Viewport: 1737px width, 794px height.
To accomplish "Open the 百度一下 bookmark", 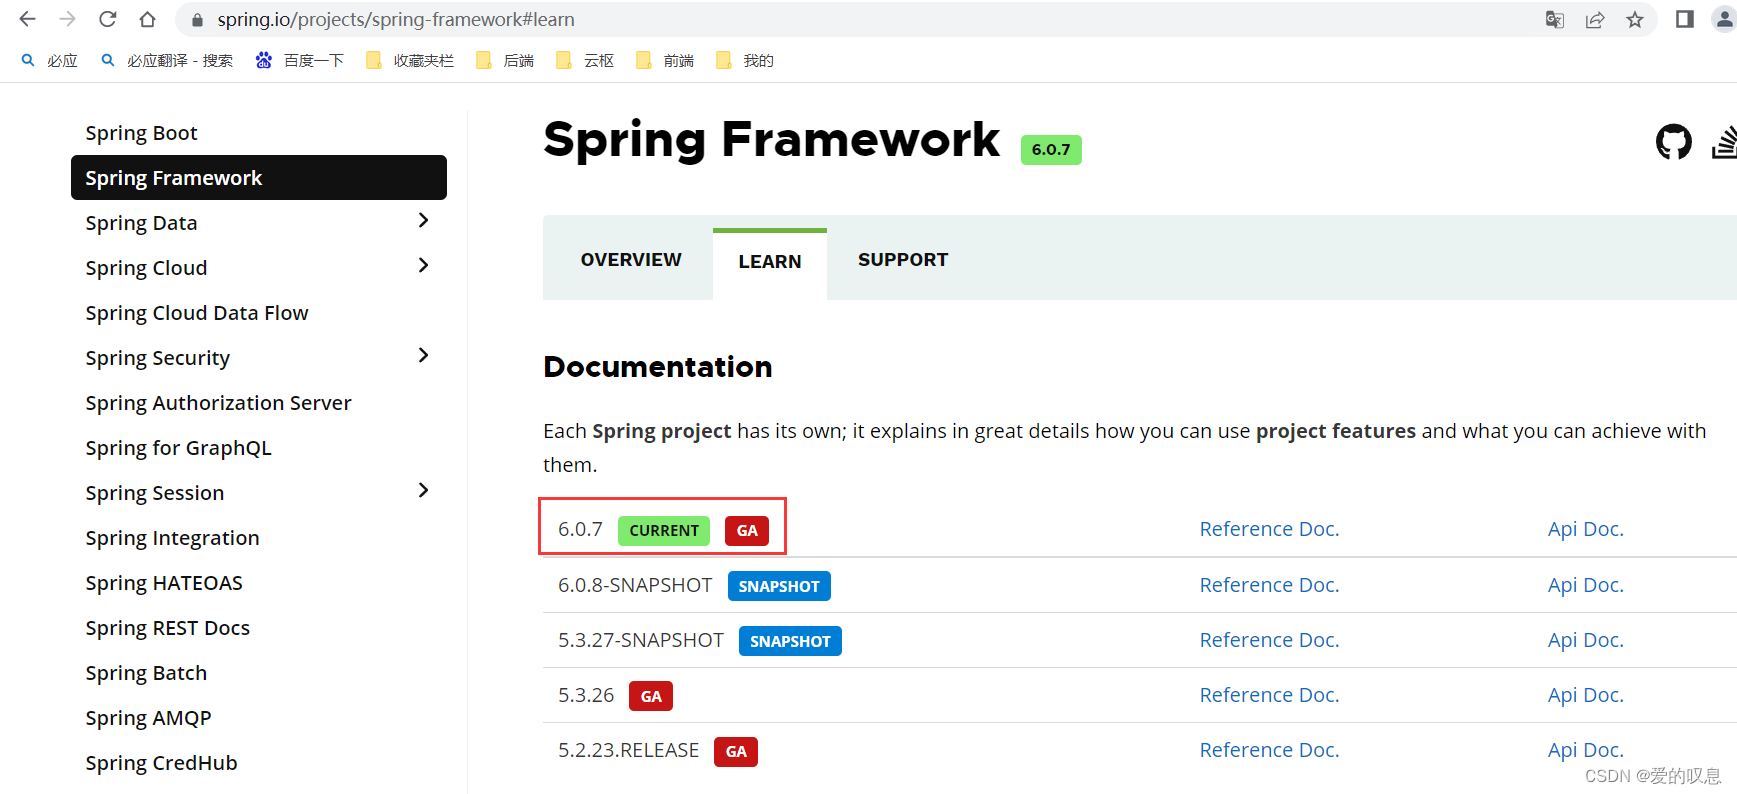I will [x=300, y=61].
